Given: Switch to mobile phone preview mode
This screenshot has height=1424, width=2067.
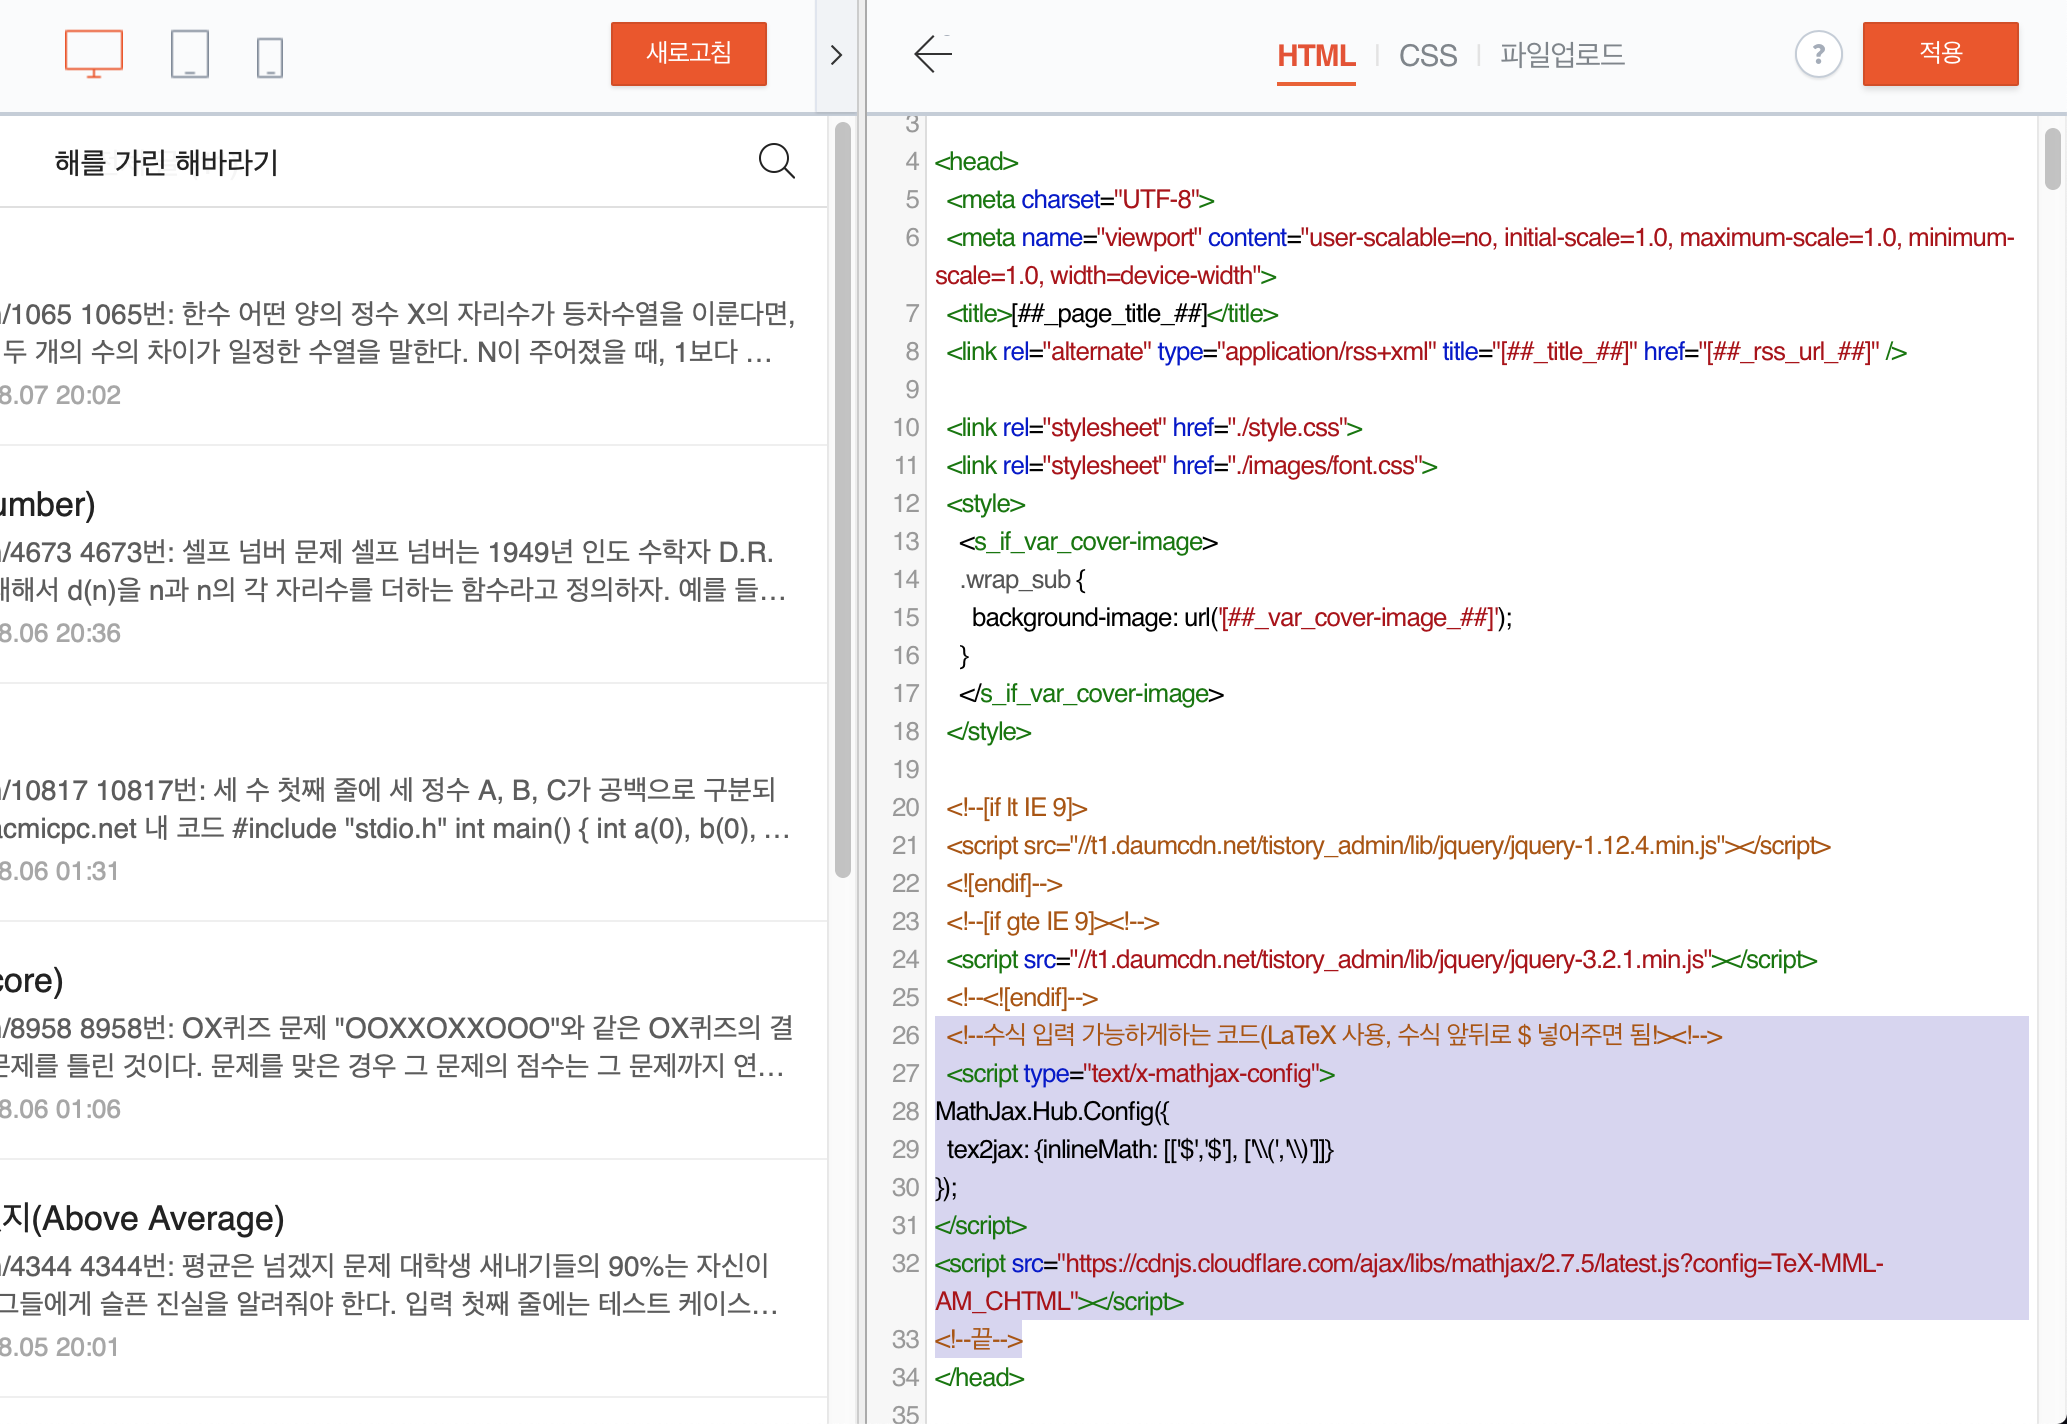Looking at the screenshot, I should [269, 56].
